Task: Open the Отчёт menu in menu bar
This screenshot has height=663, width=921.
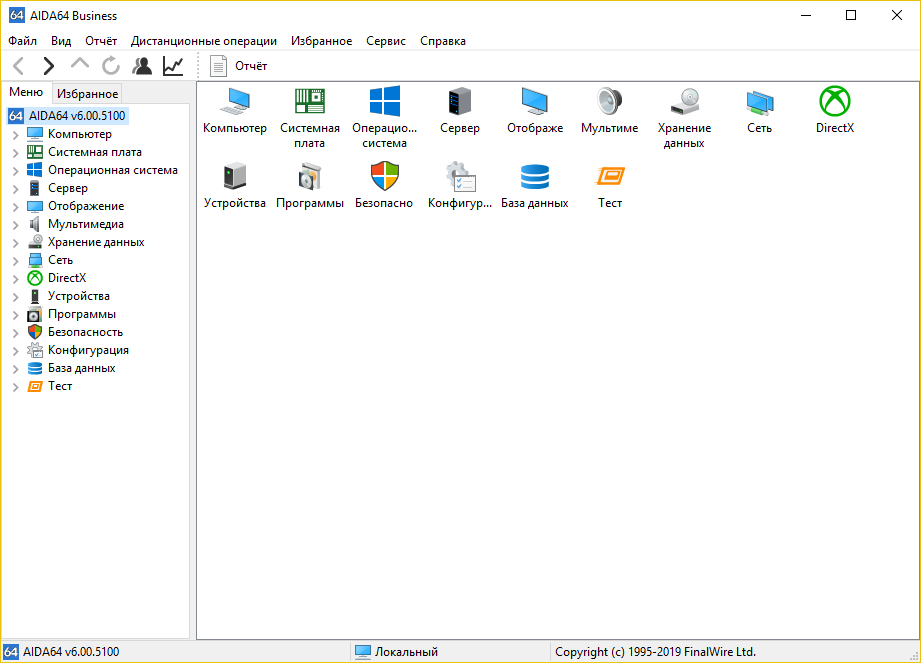Action: 101,41
